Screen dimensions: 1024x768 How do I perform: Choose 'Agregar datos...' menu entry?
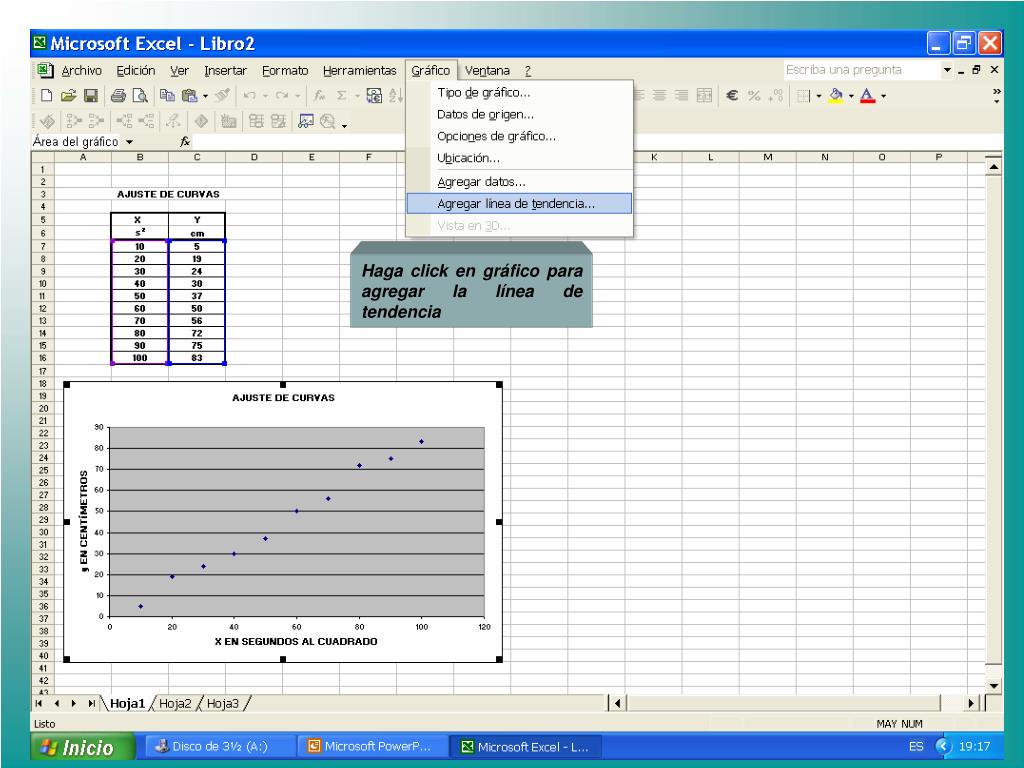coord(519,182)
